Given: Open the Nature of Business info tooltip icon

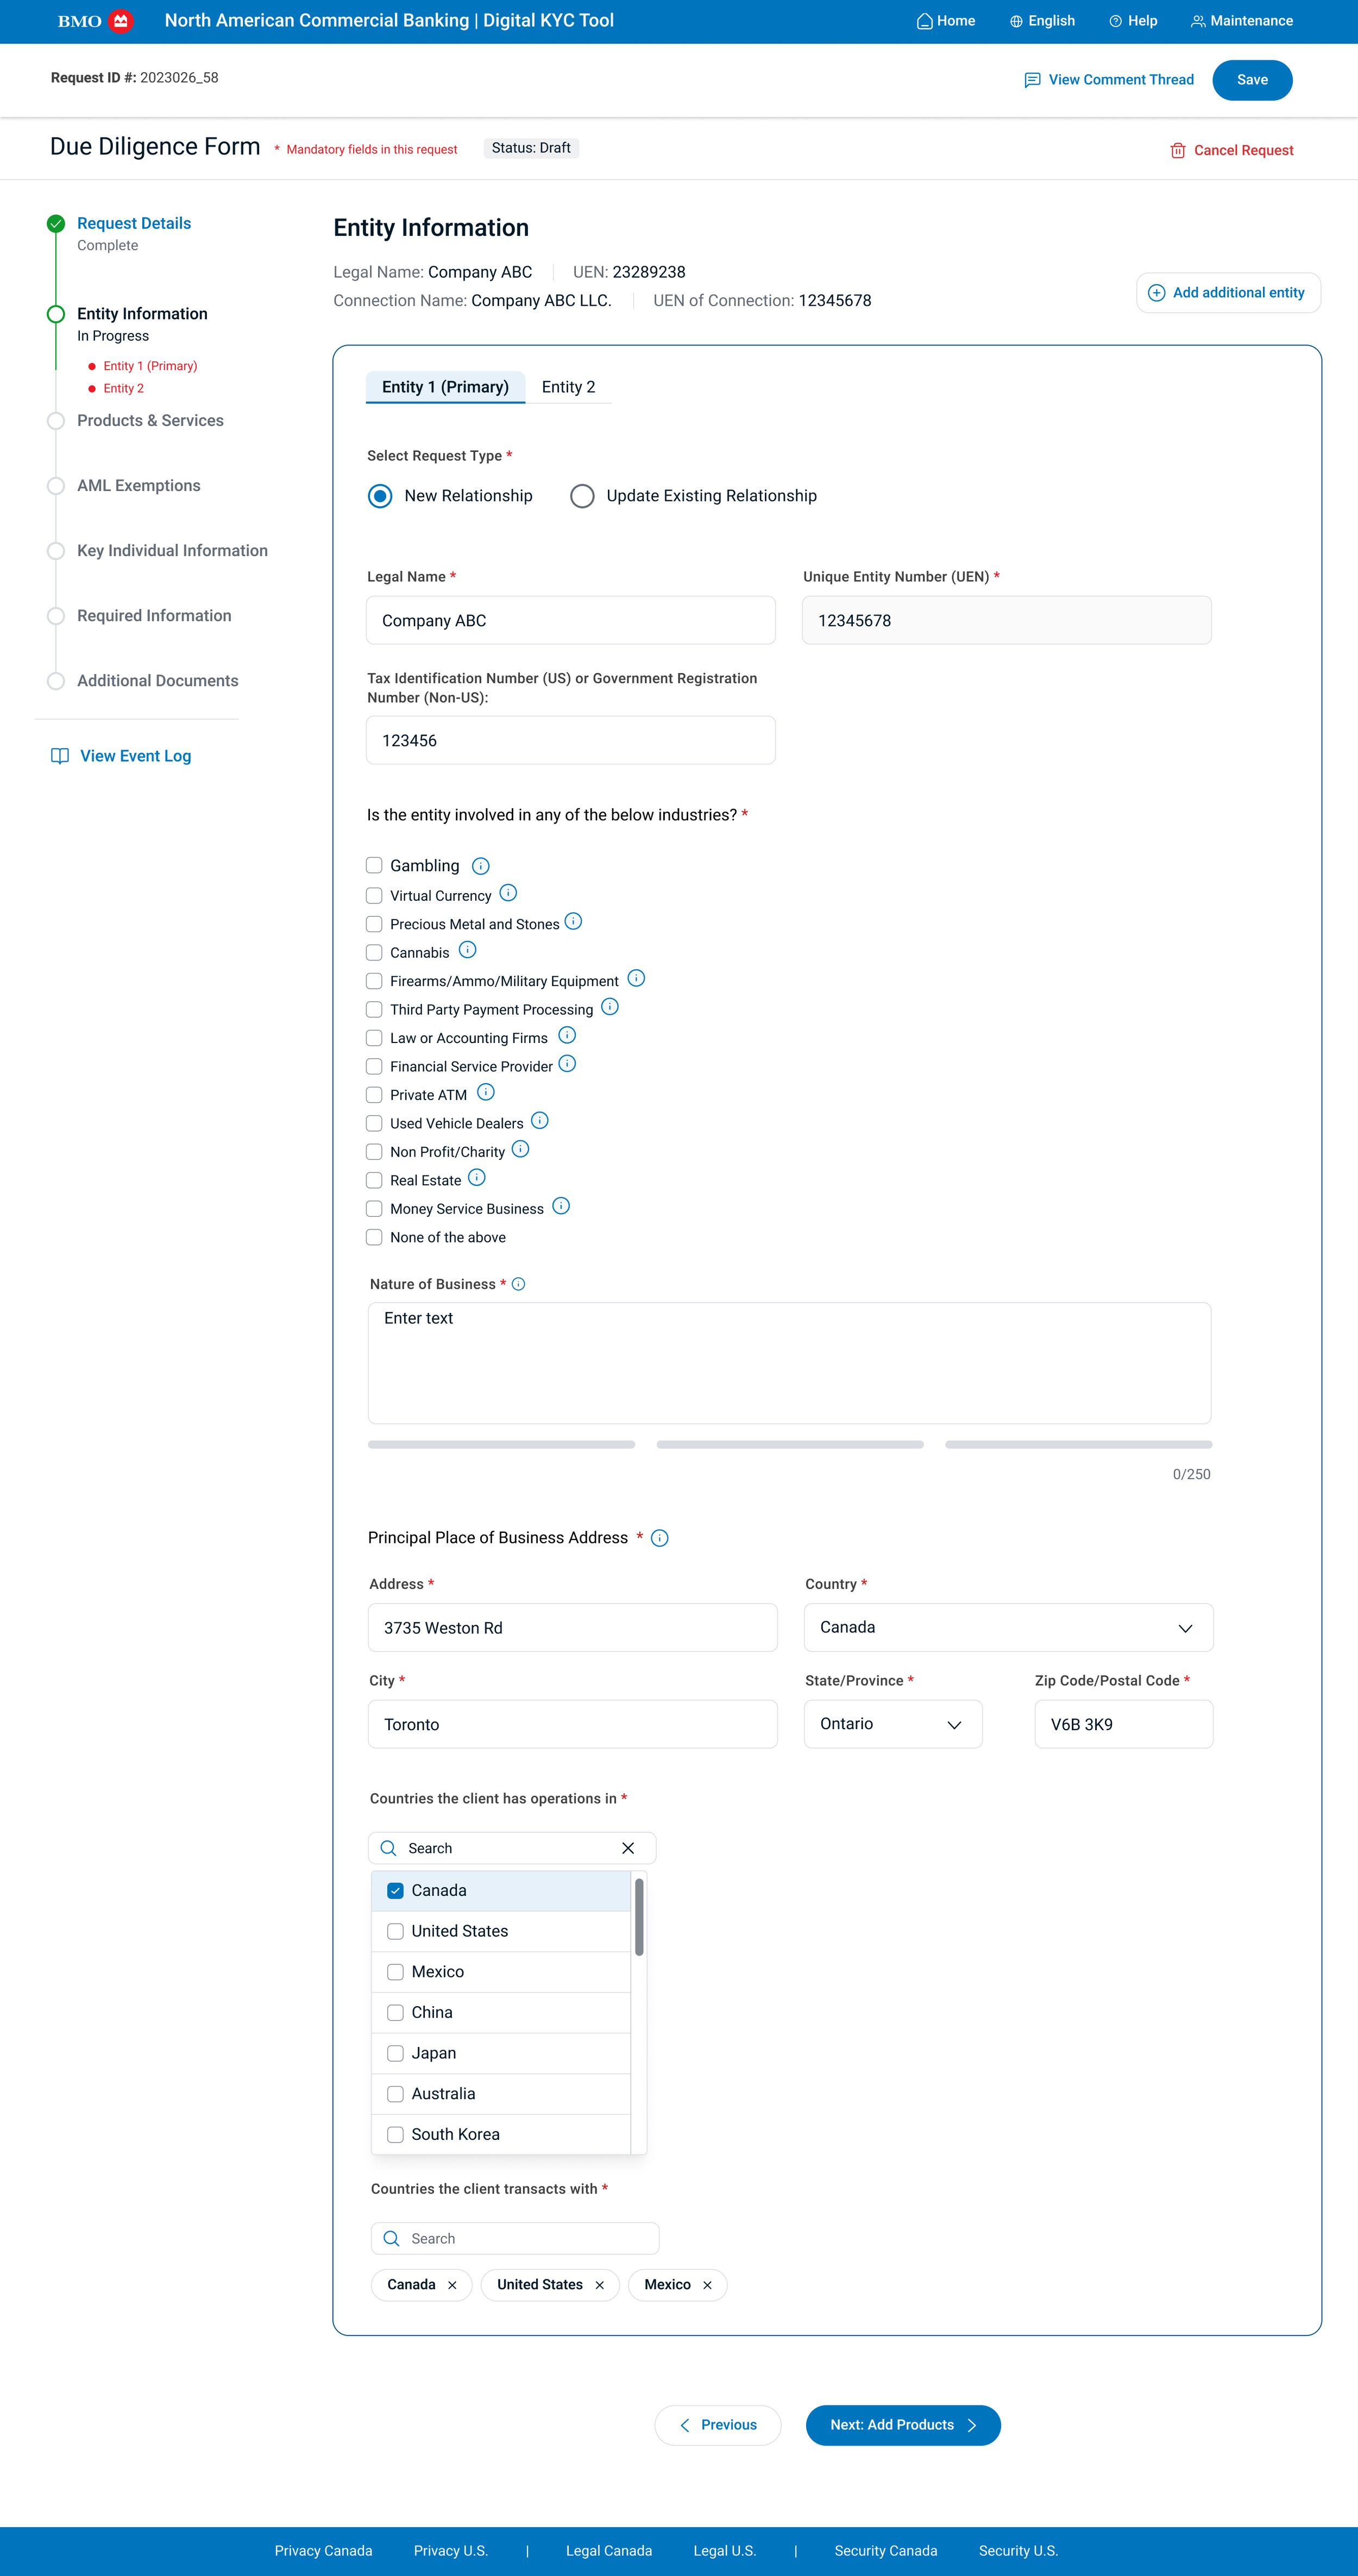Looking at the screenshot, I should [x=518, y=1284].
